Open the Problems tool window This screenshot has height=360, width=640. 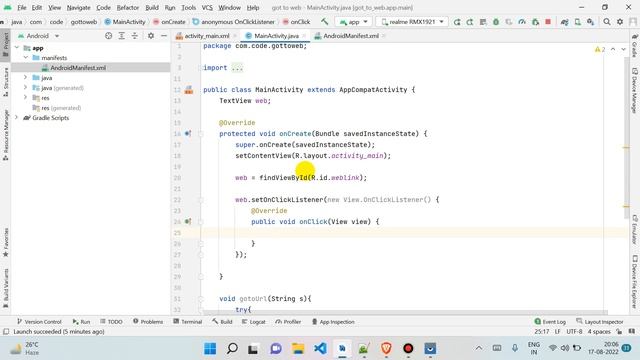click(148, 322)
